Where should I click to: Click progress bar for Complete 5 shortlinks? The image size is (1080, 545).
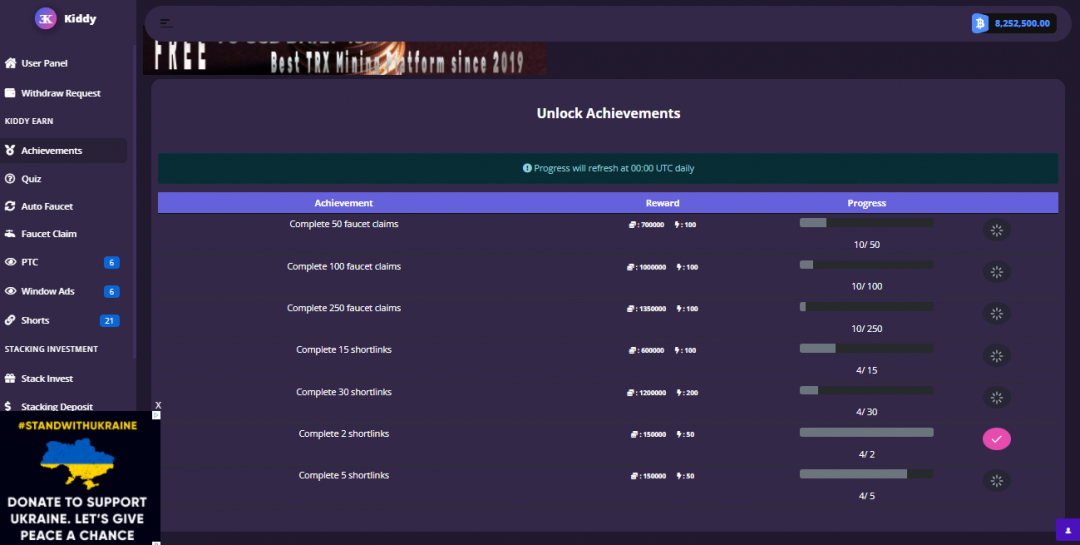[x=866, y=474]
